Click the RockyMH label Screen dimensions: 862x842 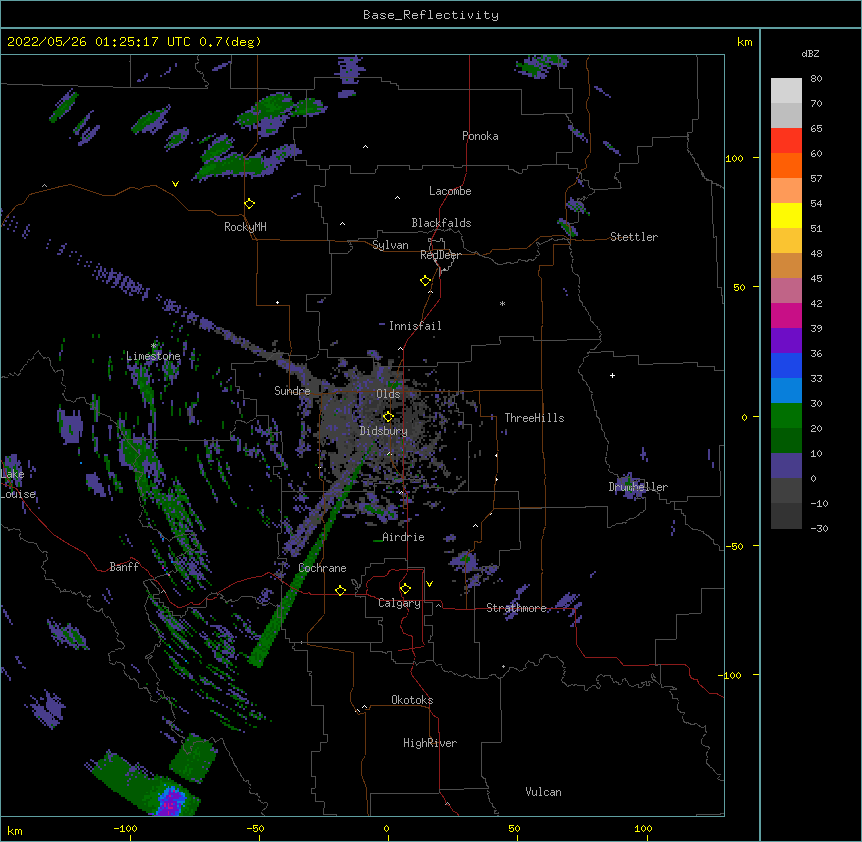tap(245, 227)
